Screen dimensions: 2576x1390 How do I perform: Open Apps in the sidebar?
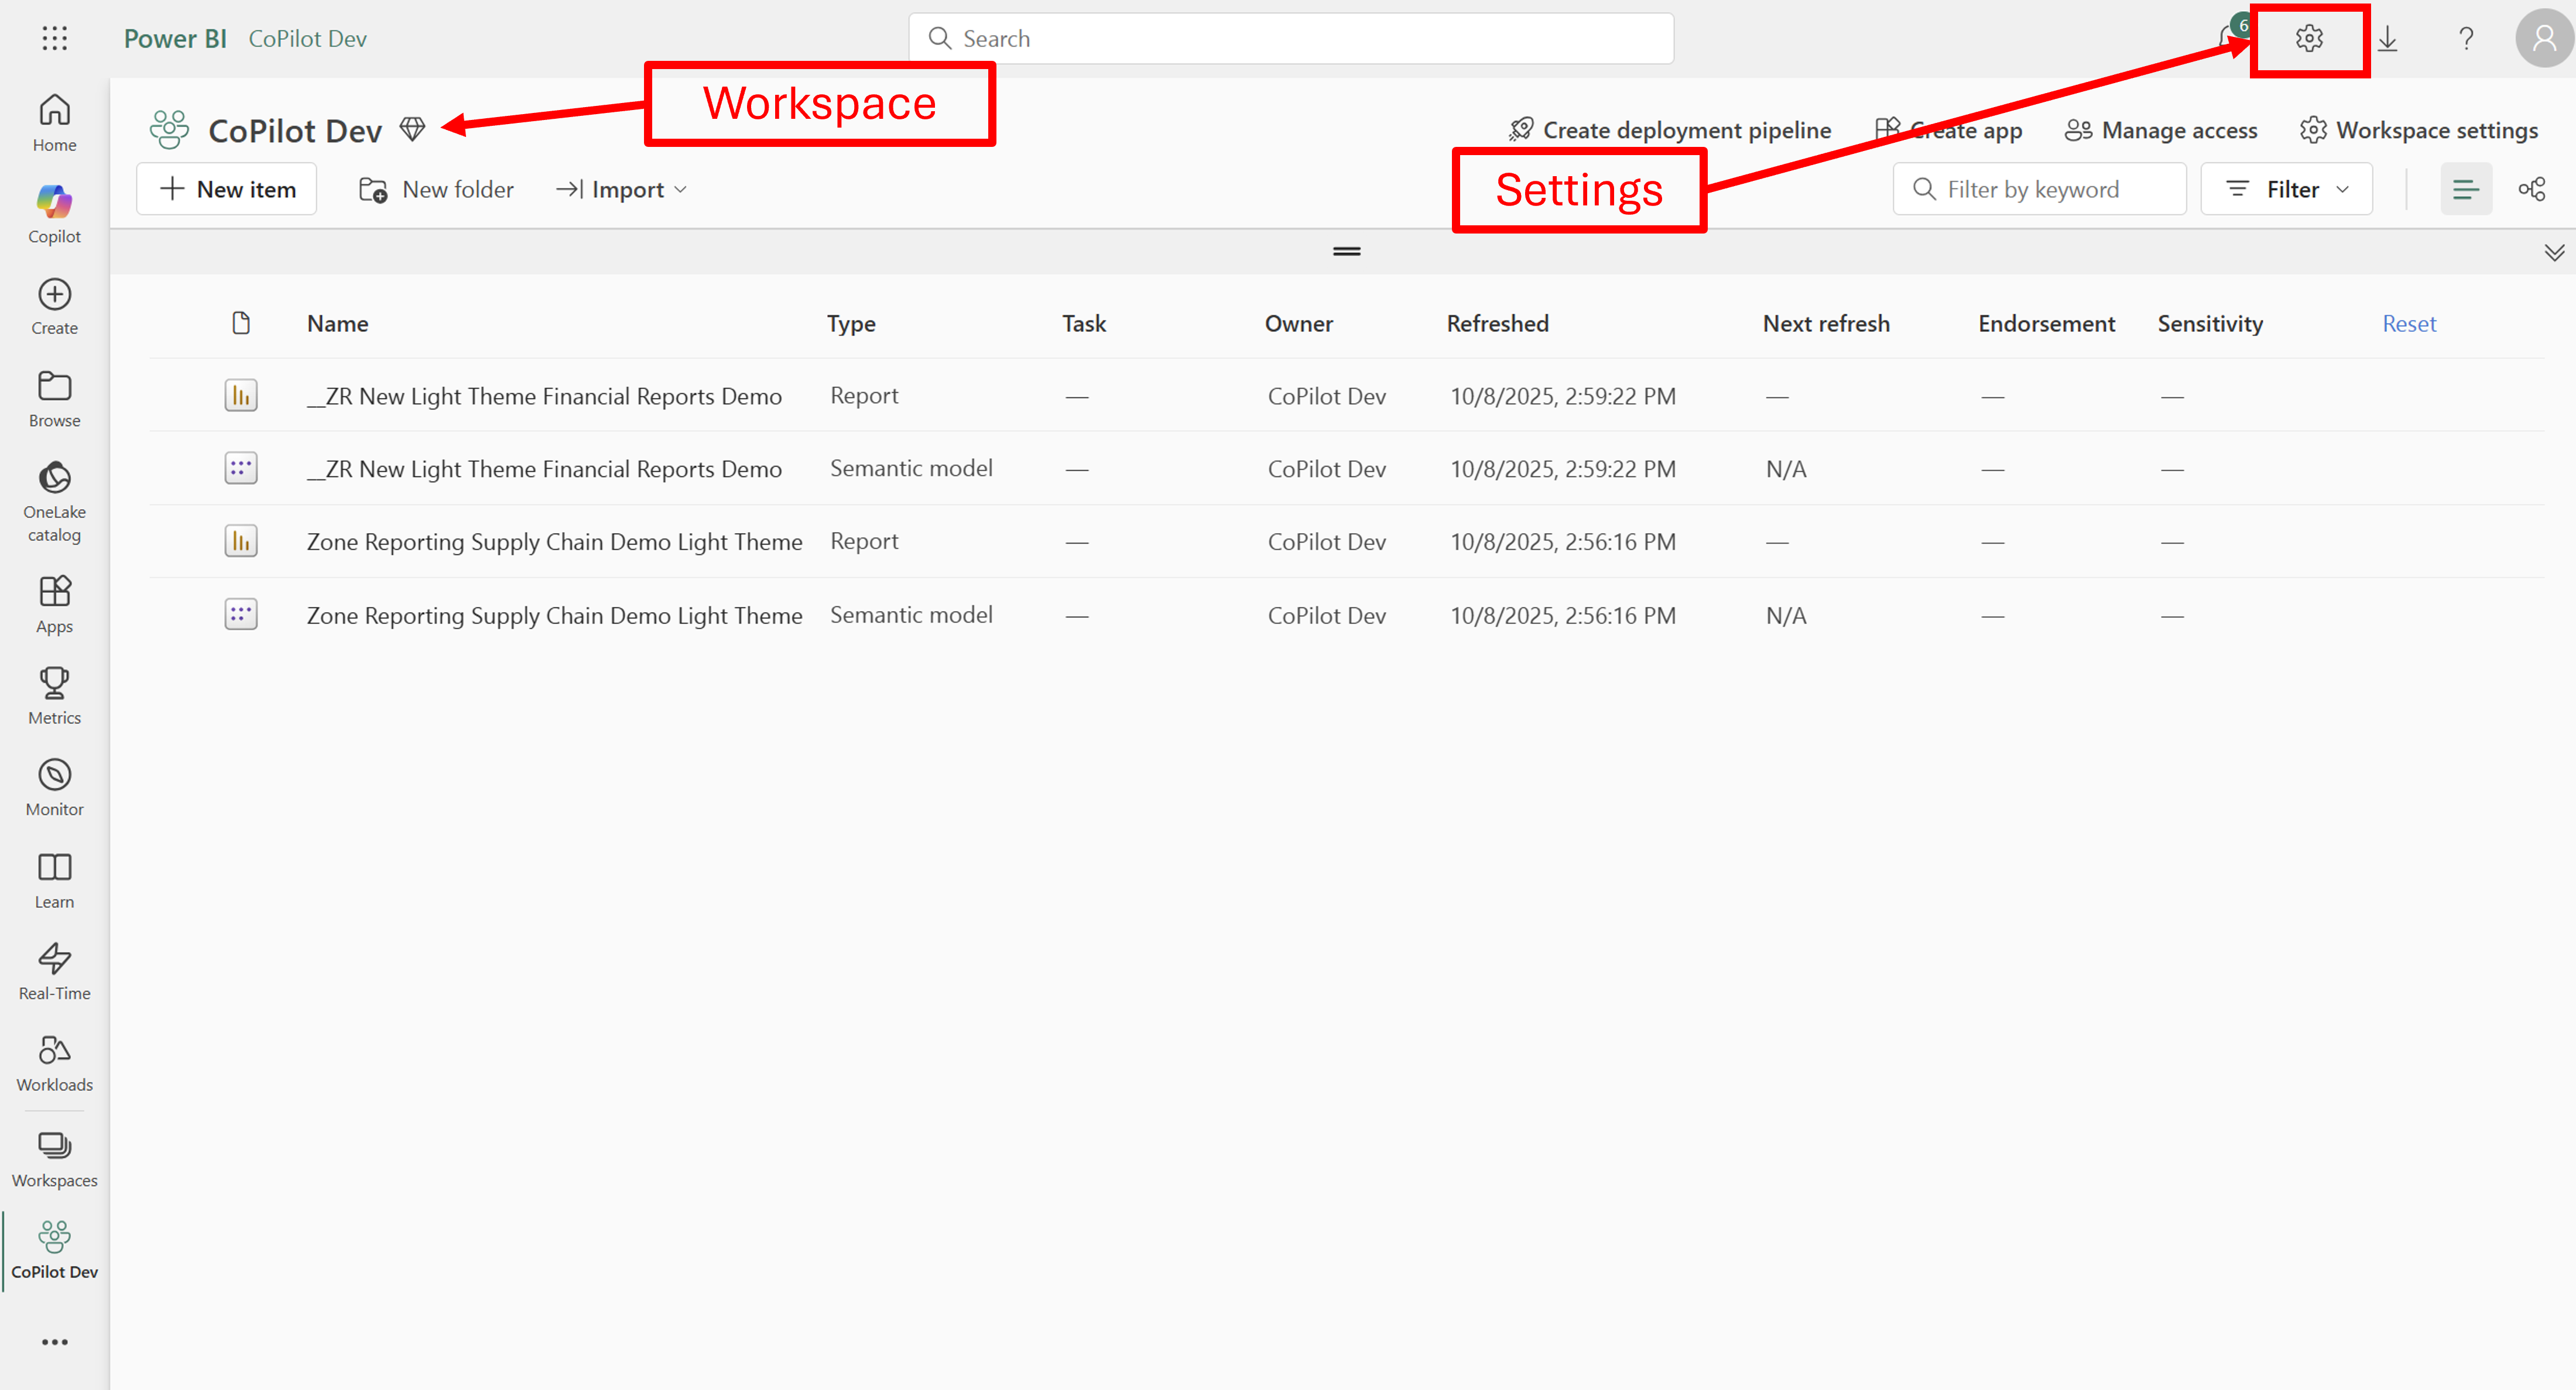(x=54, y=604)
